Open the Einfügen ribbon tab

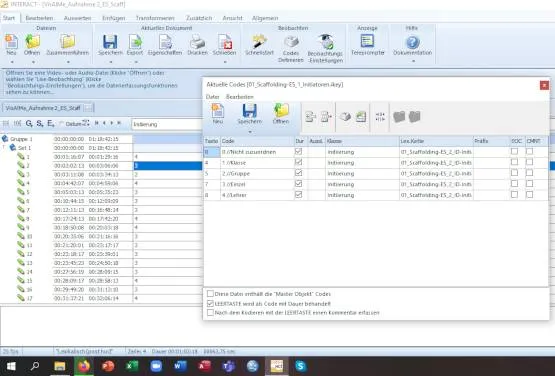point(114,18)
